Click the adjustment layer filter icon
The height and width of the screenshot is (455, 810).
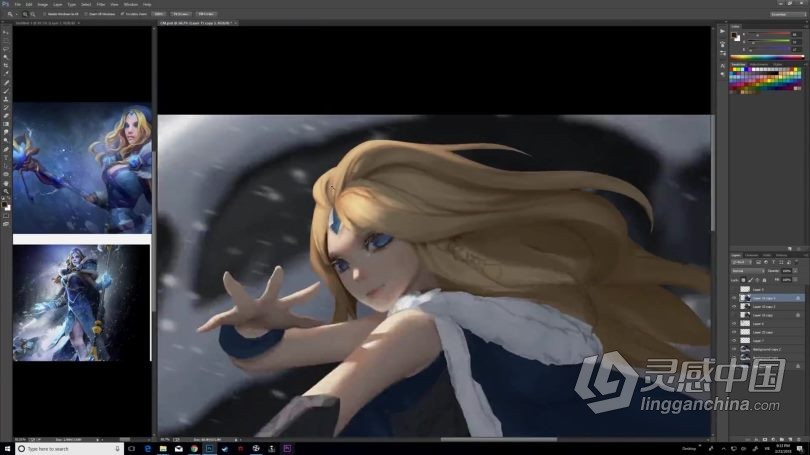pyautogui.click(x=766, y=262)
